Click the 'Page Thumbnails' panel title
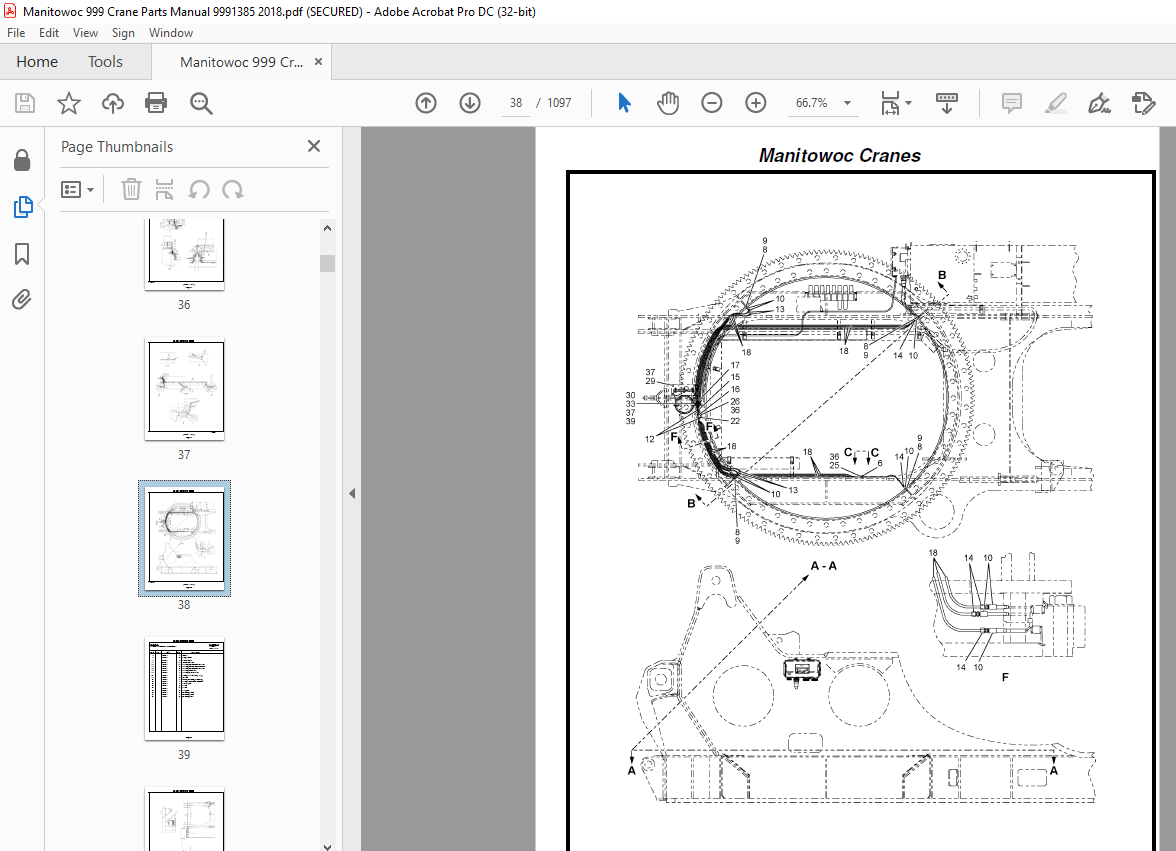Screen dimensions: 1176x851 point(117,147)
